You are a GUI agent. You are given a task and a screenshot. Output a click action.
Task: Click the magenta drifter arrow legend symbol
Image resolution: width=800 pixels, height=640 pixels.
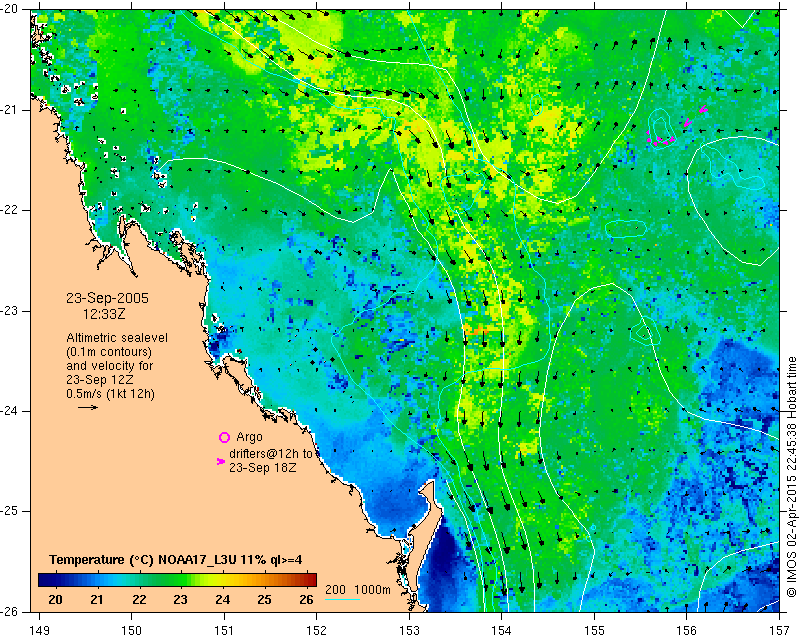(x=221, y=461)
